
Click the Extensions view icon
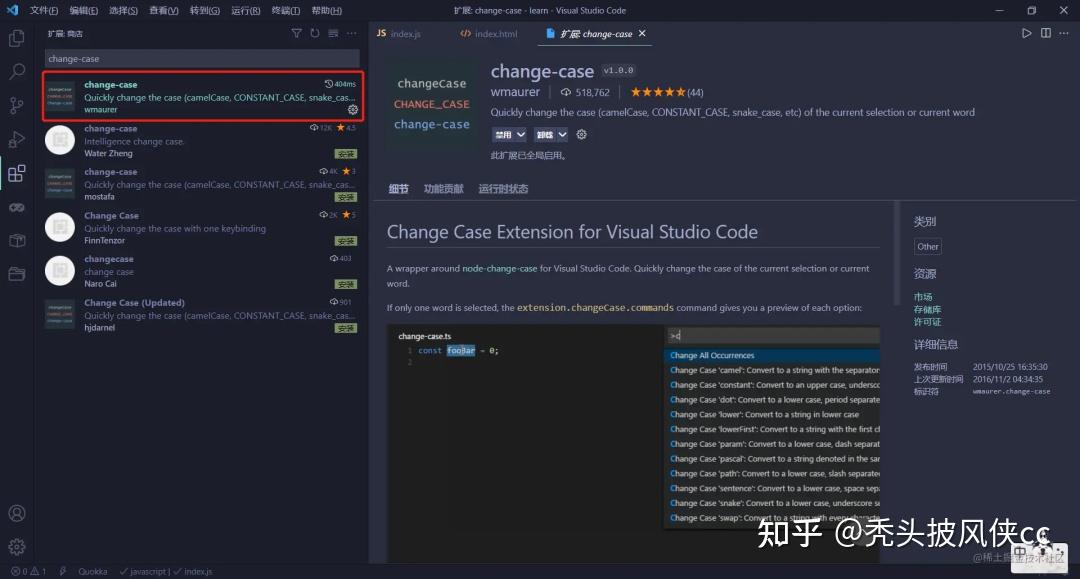(x=17, y=173)
